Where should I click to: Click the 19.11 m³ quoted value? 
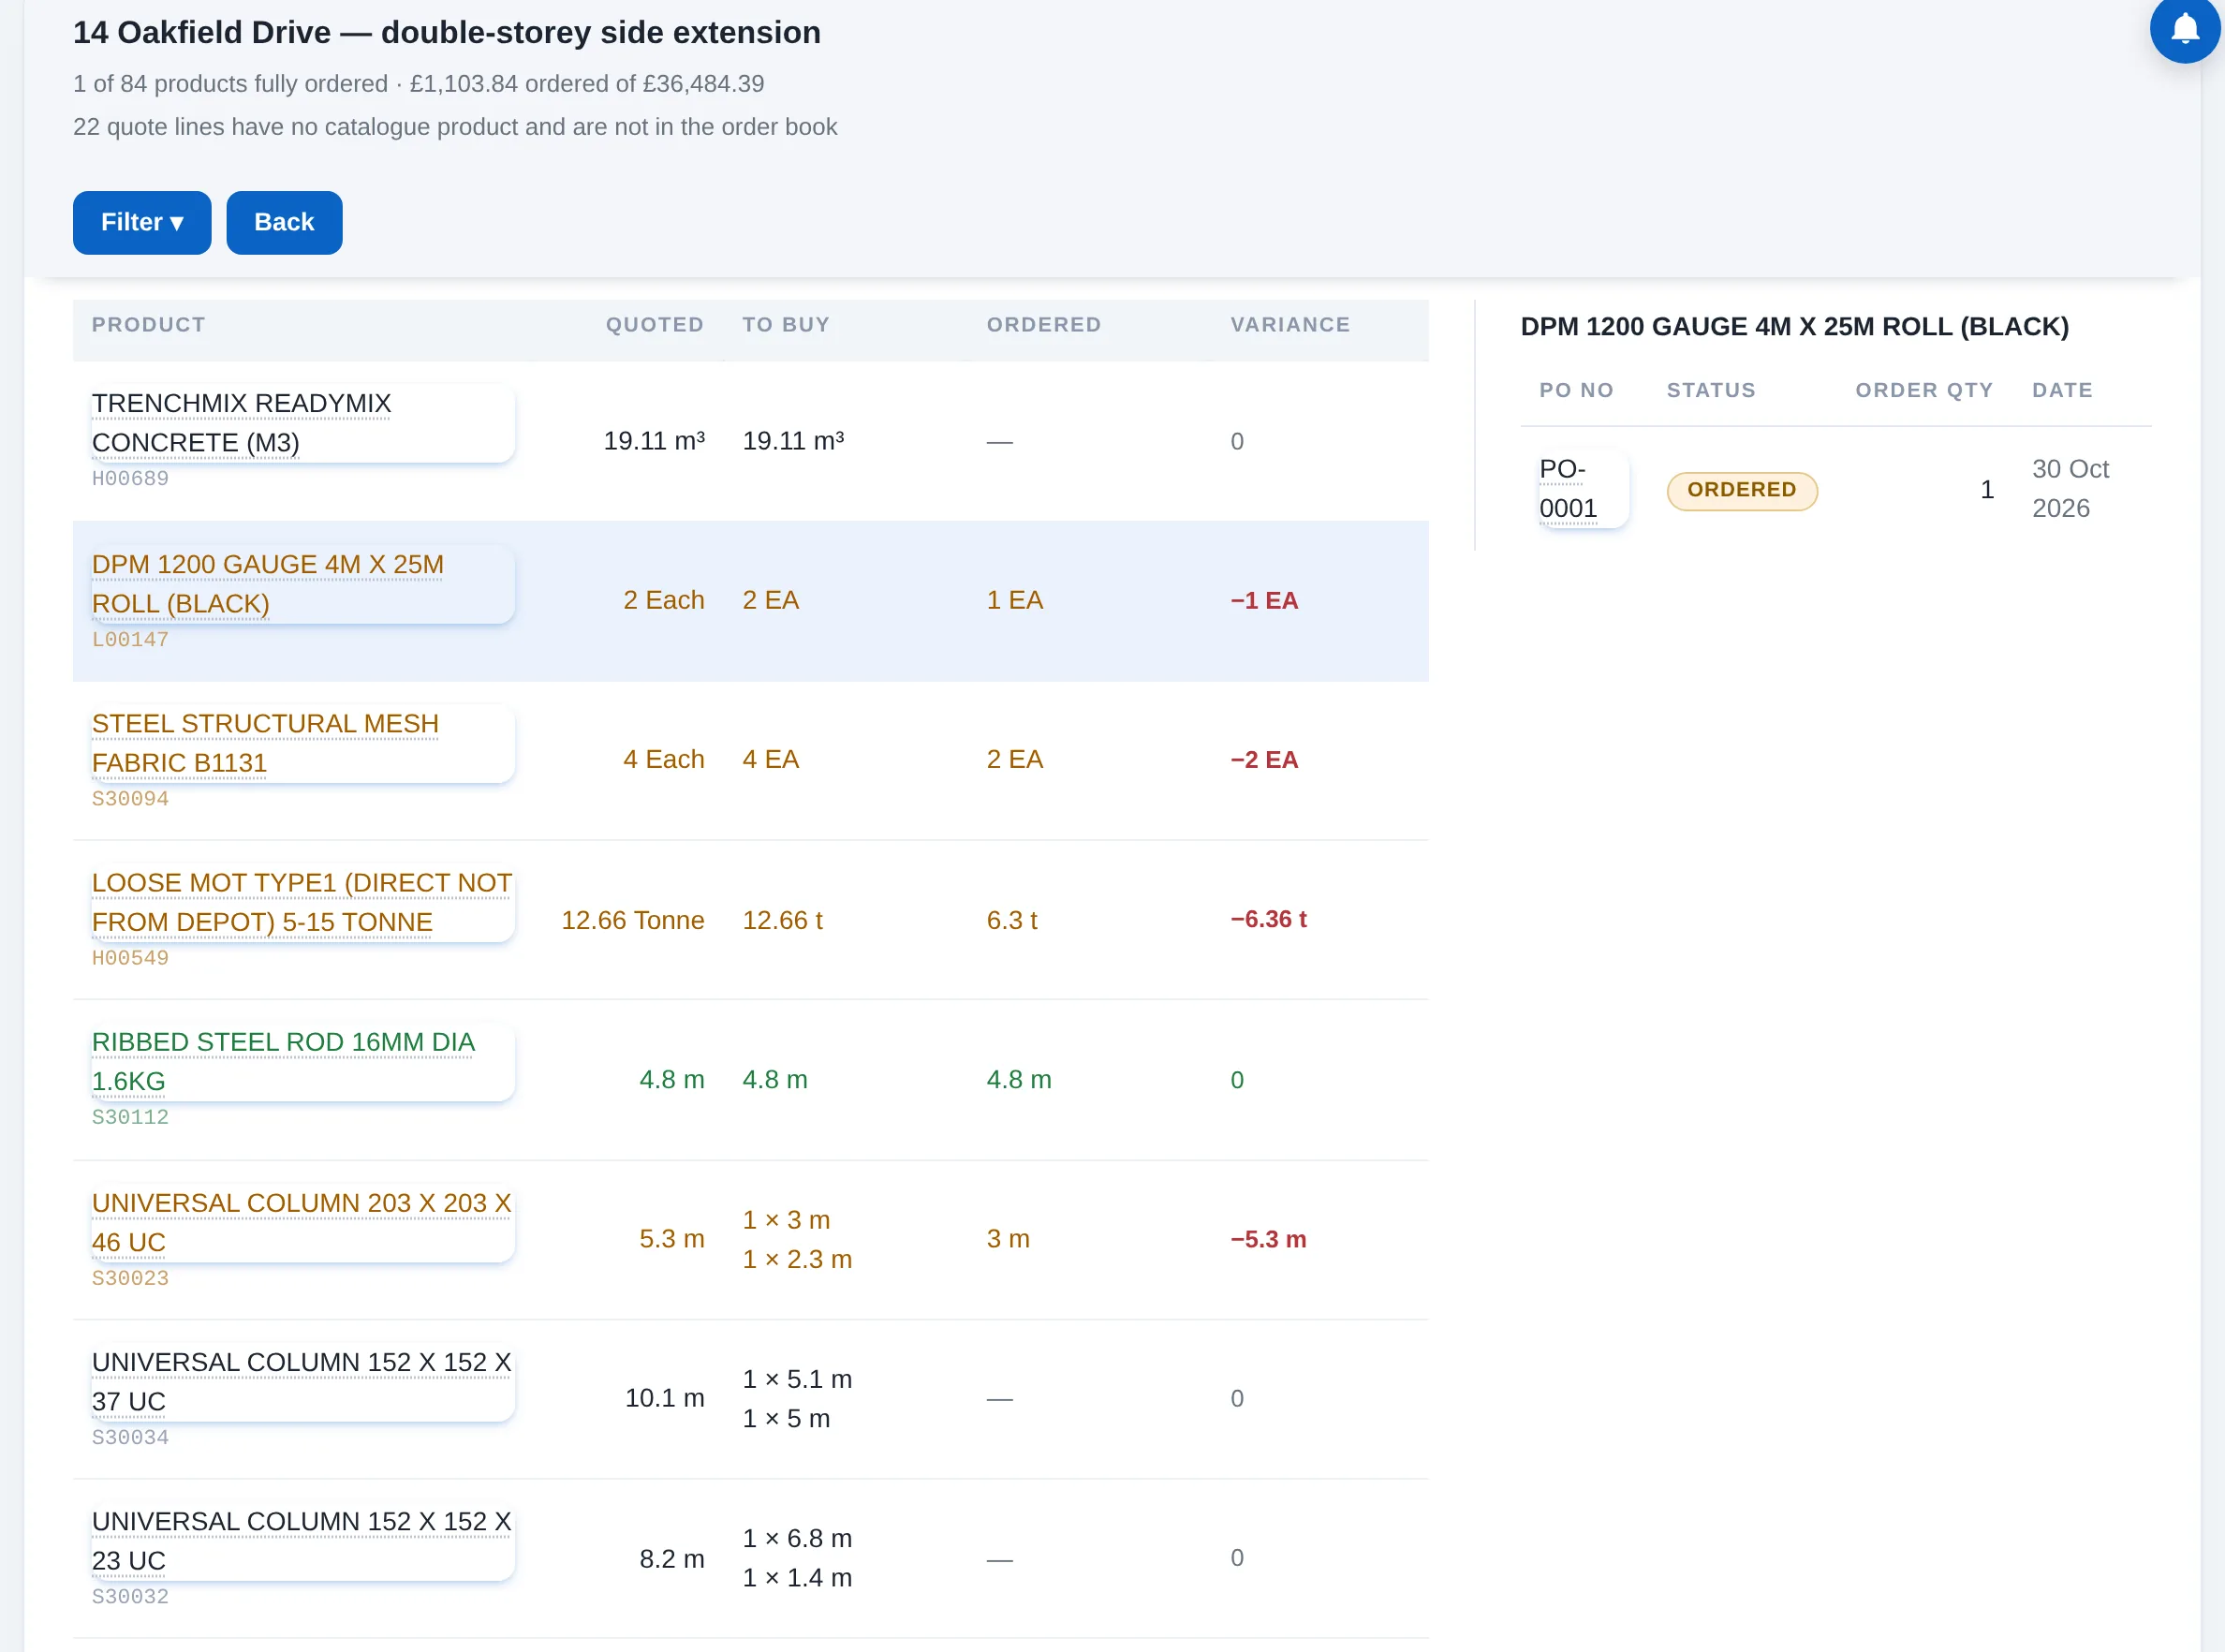point(654,441)
